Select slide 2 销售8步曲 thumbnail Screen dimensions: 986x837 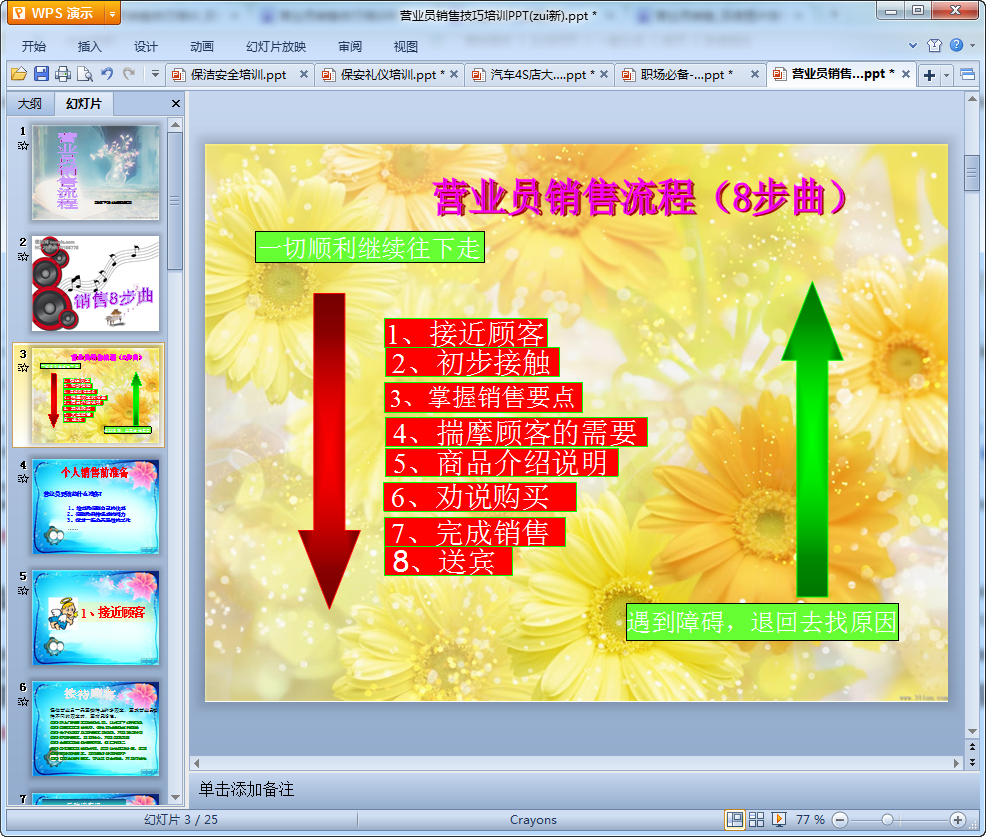96,284
